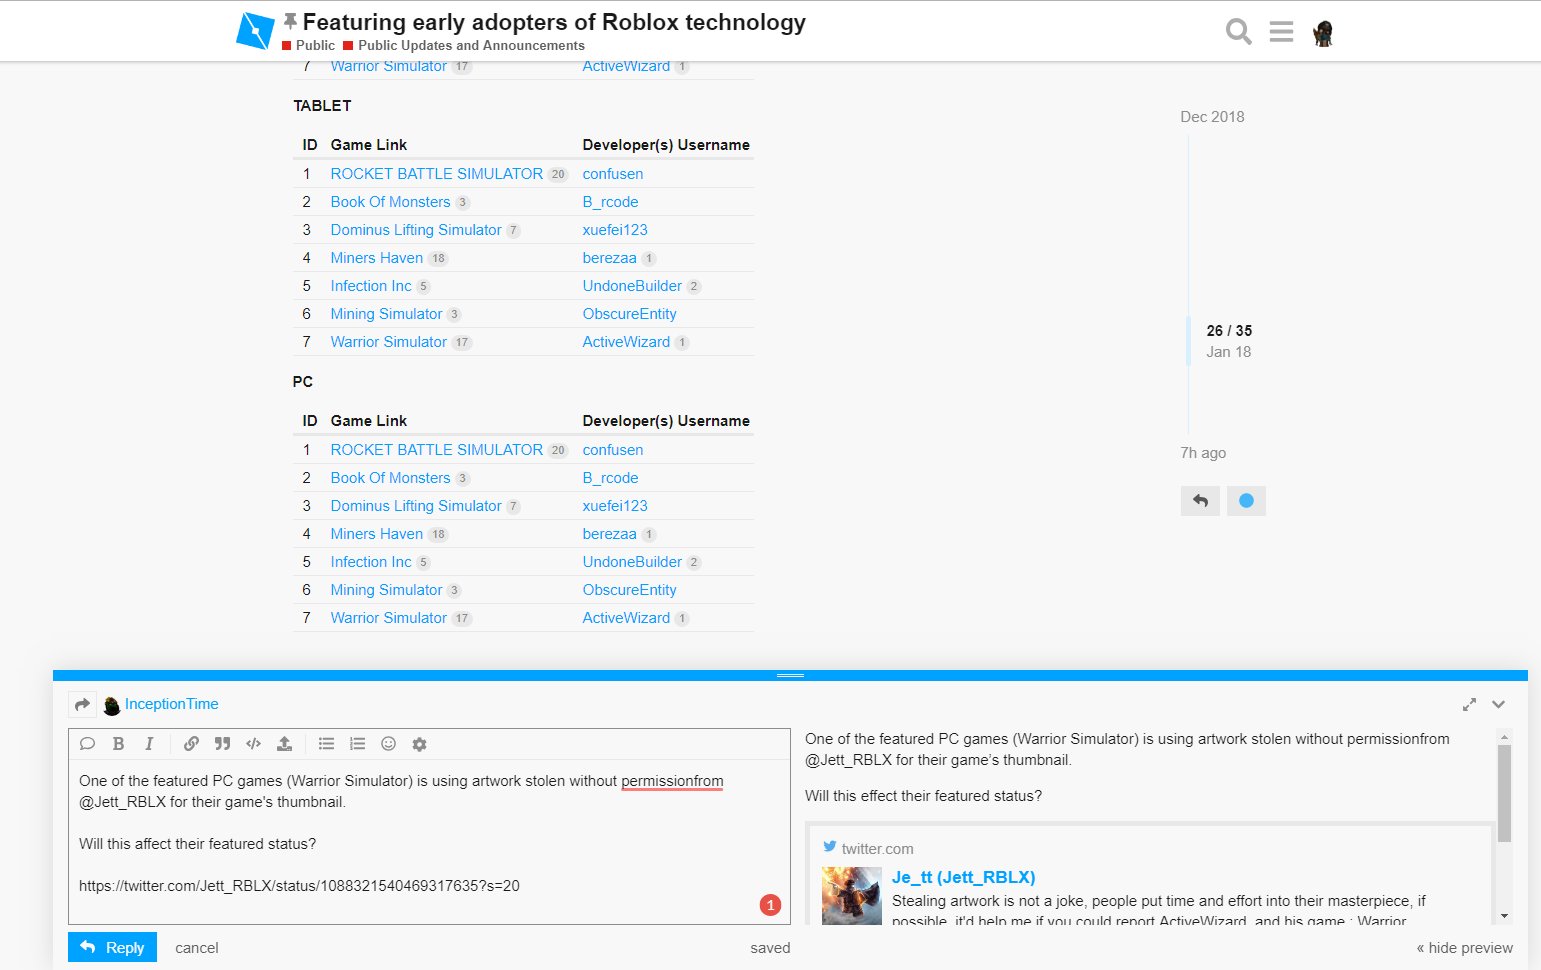
Task: Open composer options gear
Action: click(x=419, y=743)
